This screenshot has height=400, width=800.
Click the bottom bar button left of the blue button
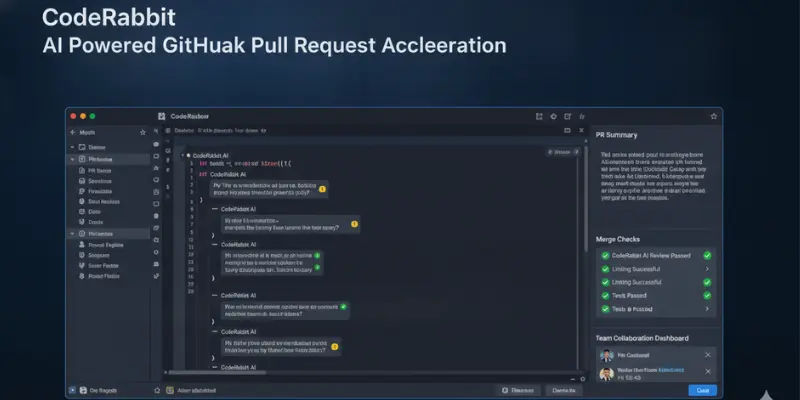click(564, 390)
